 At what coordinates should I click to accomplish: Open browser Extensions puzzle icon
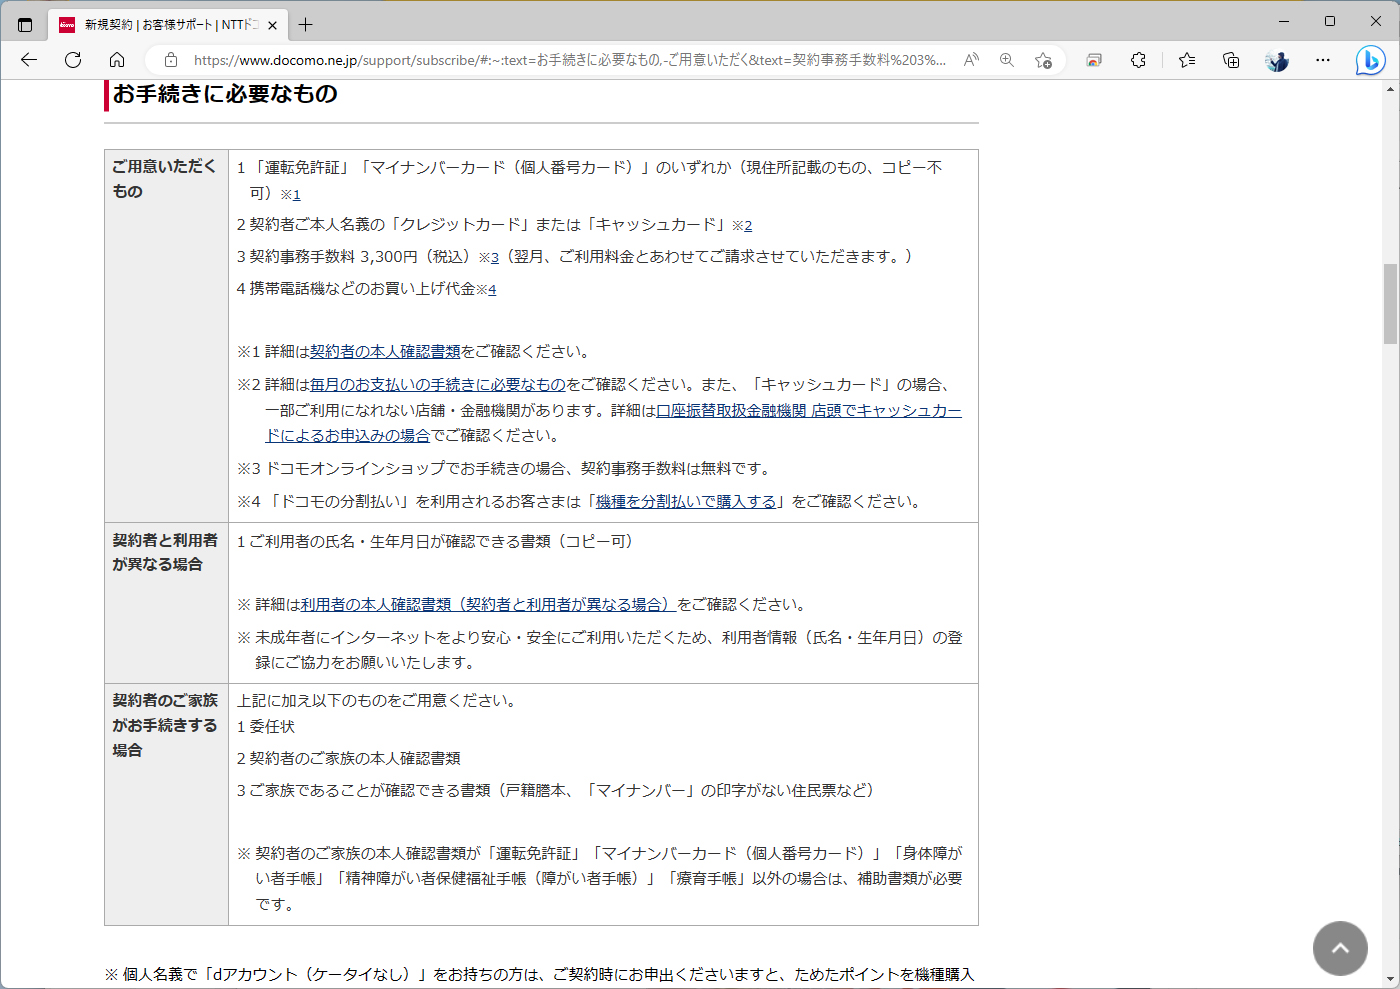[1138, 60]
